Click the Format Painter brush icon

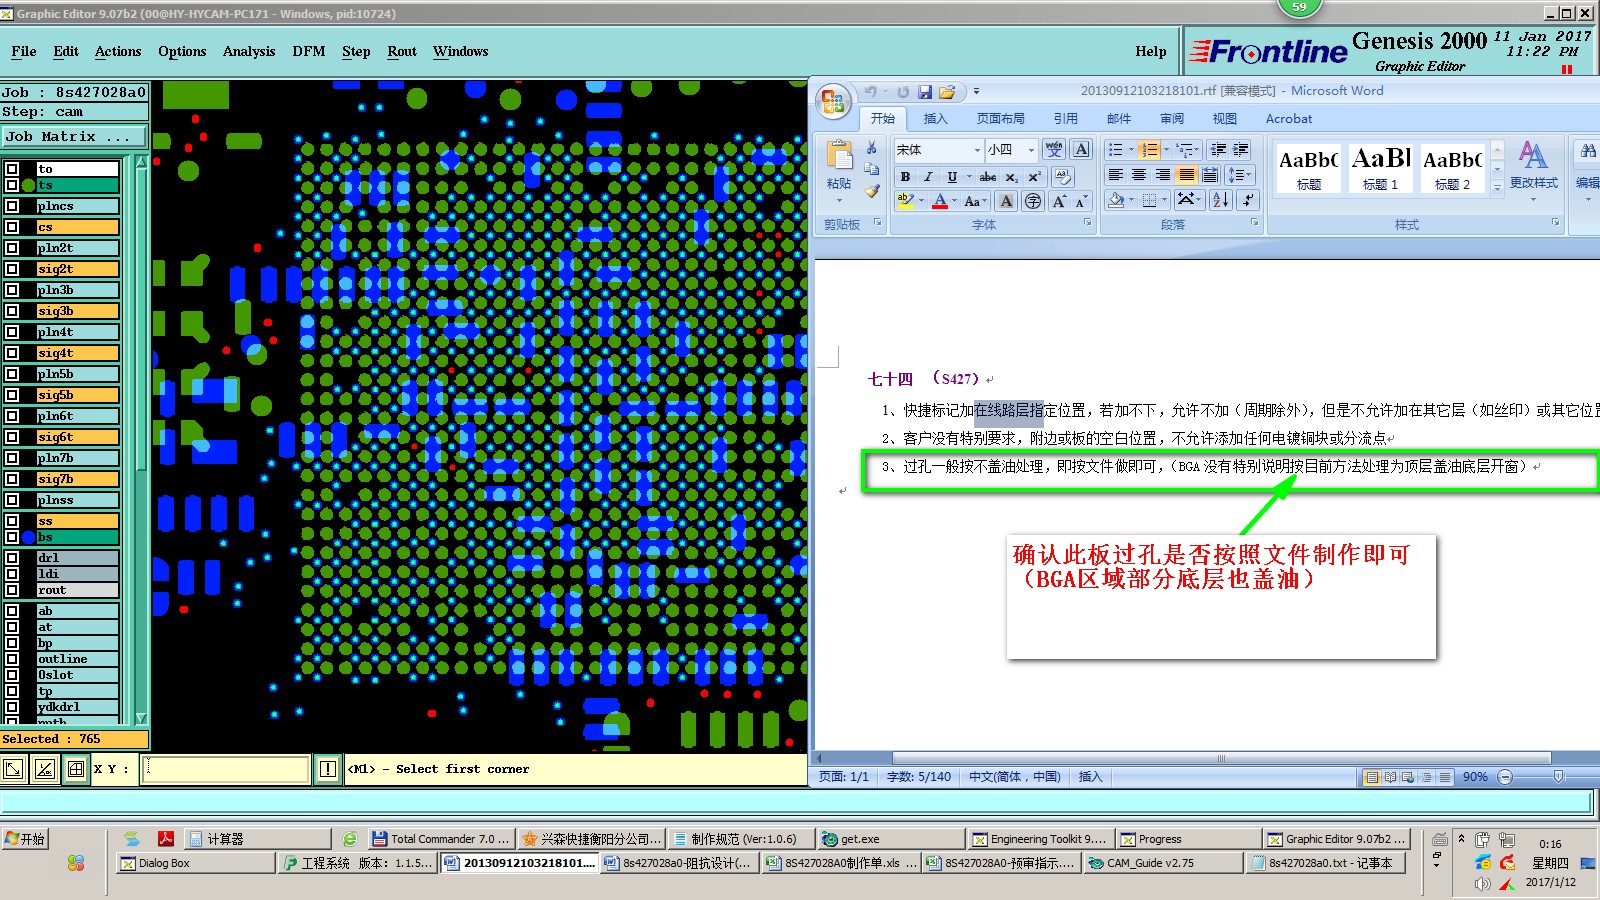(872, 190)
